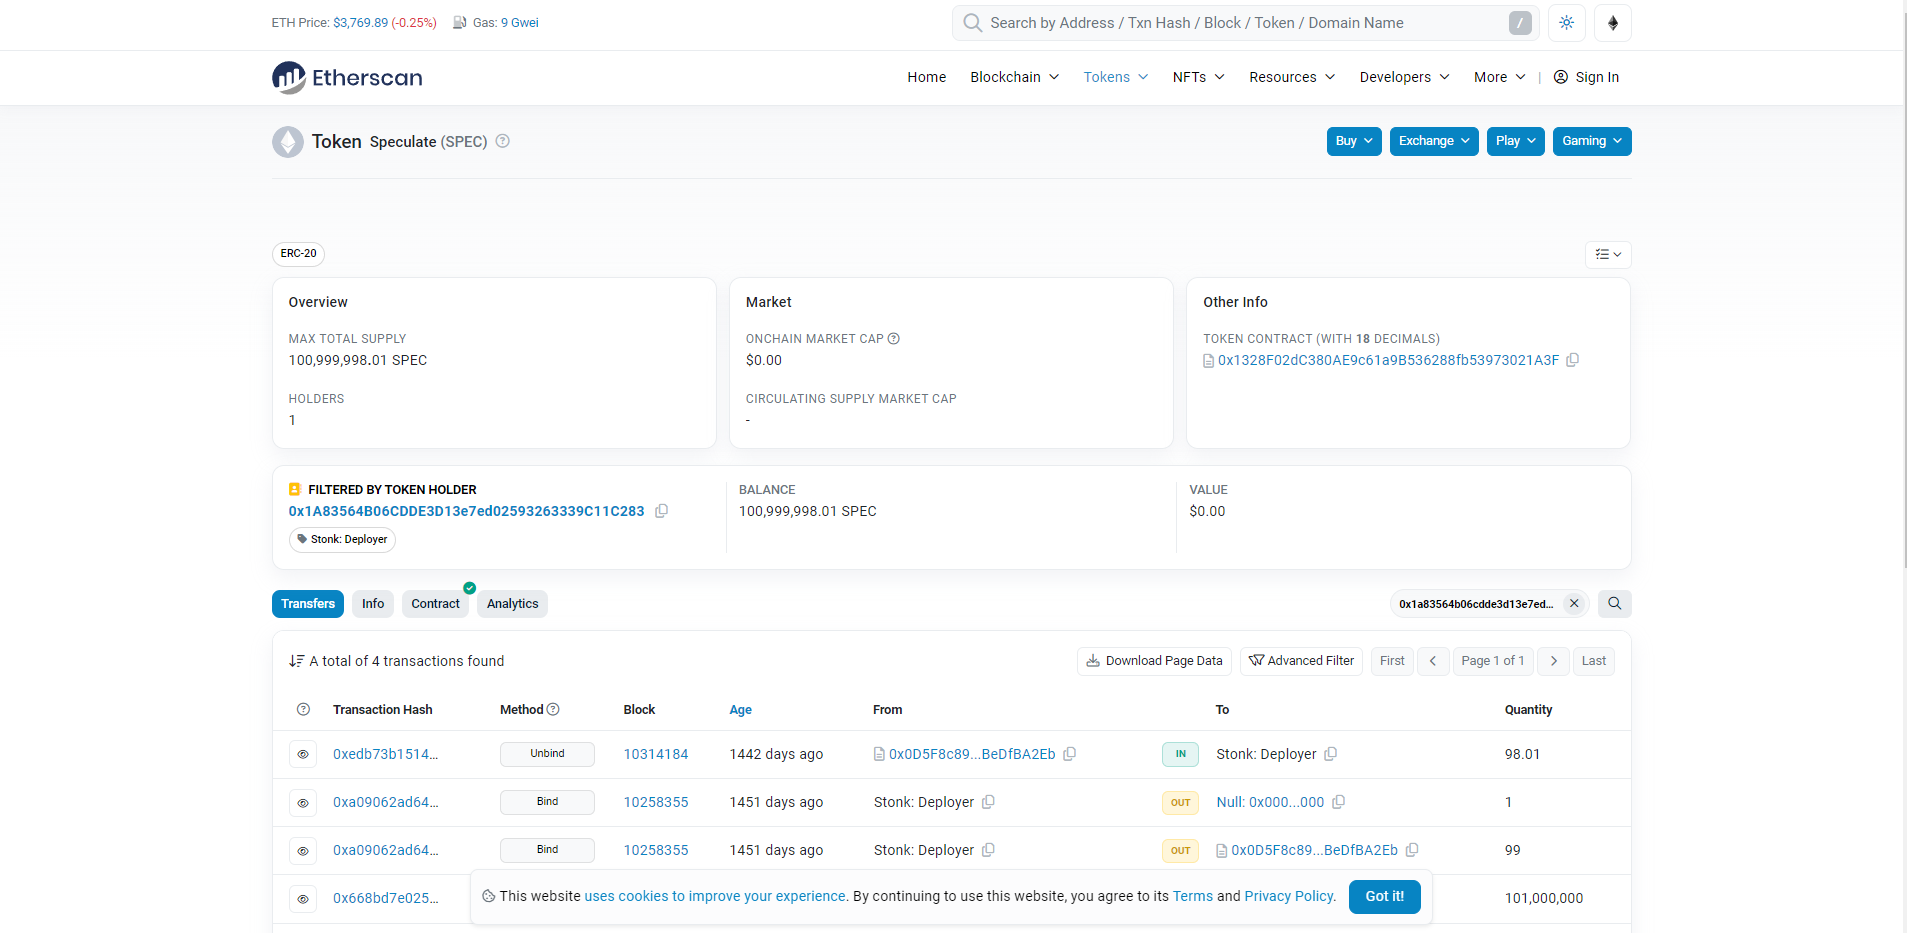Open the list view options dropdown

click(x=1608, y=255)
